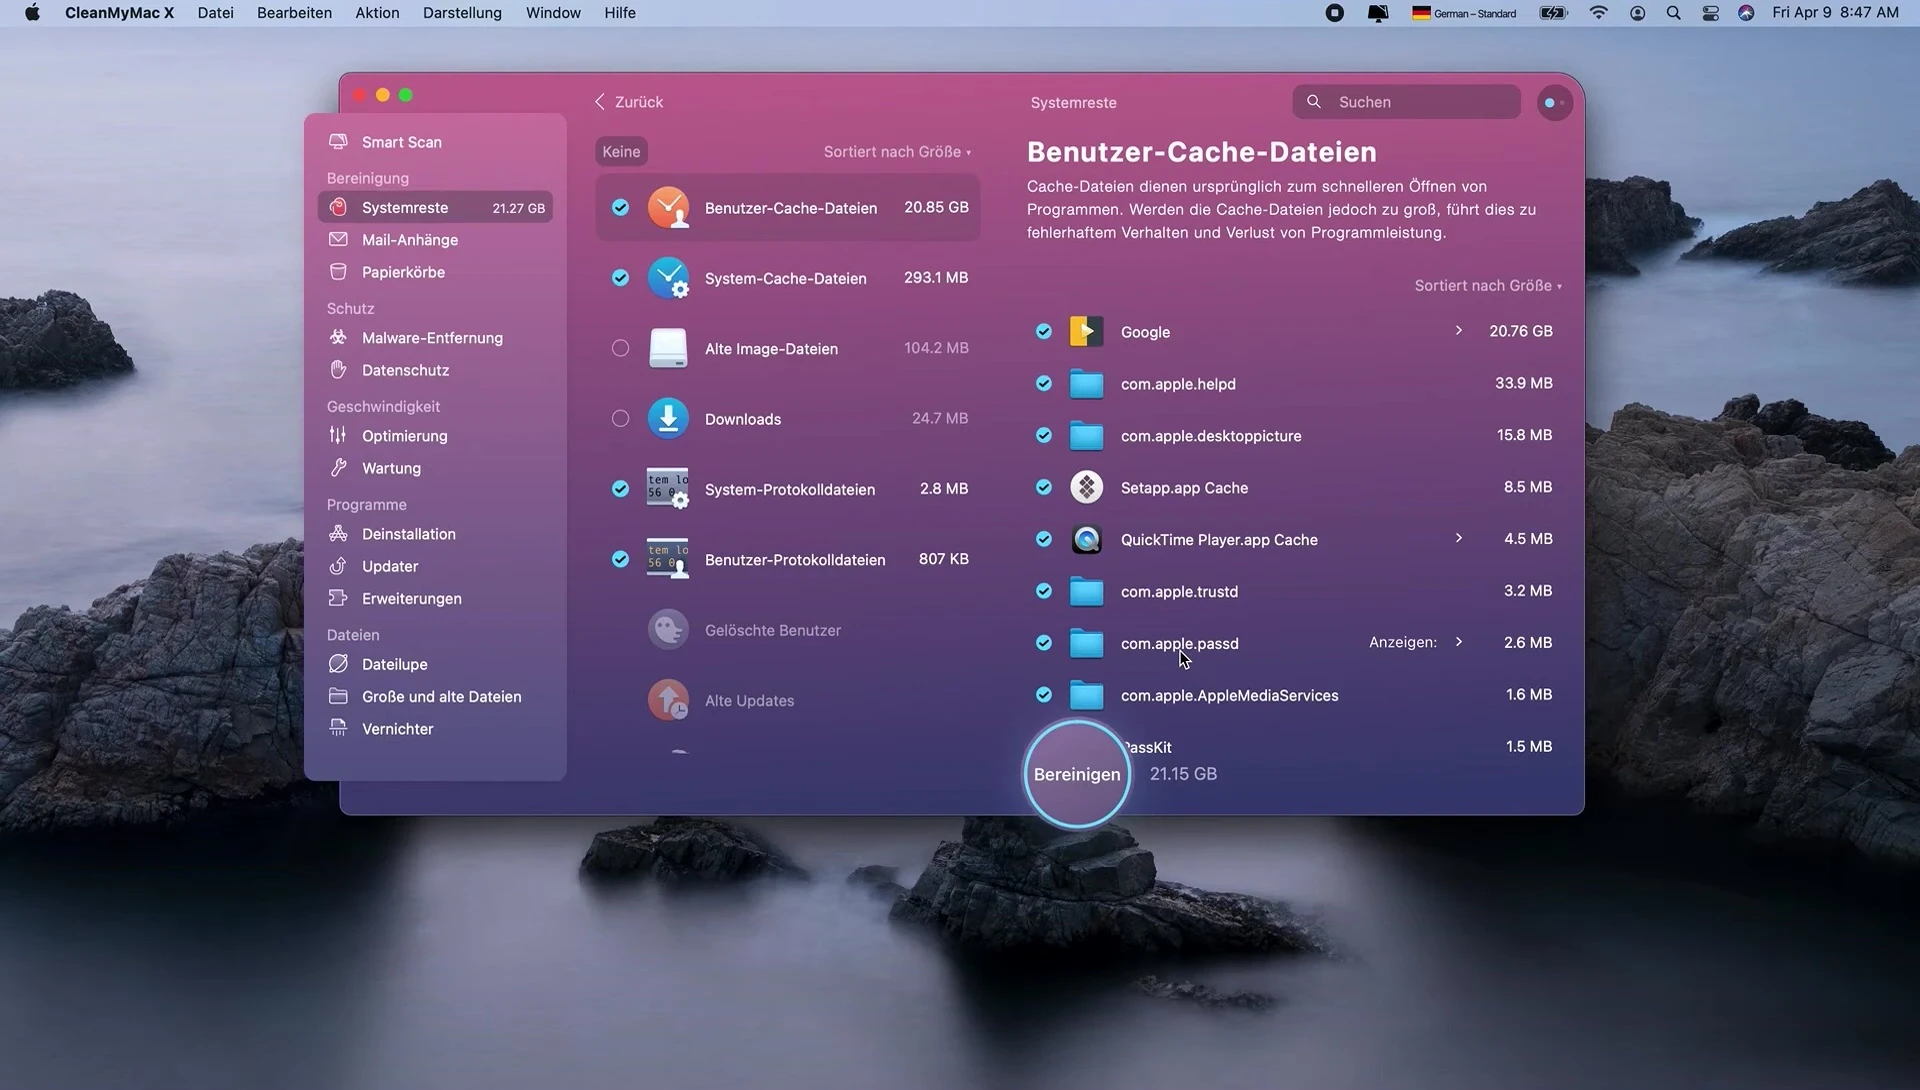Image resolution: width=1920 pixels, height=1090 pixels.
Task: Open Große und alte Dateien icon
Action: (339, 696)
